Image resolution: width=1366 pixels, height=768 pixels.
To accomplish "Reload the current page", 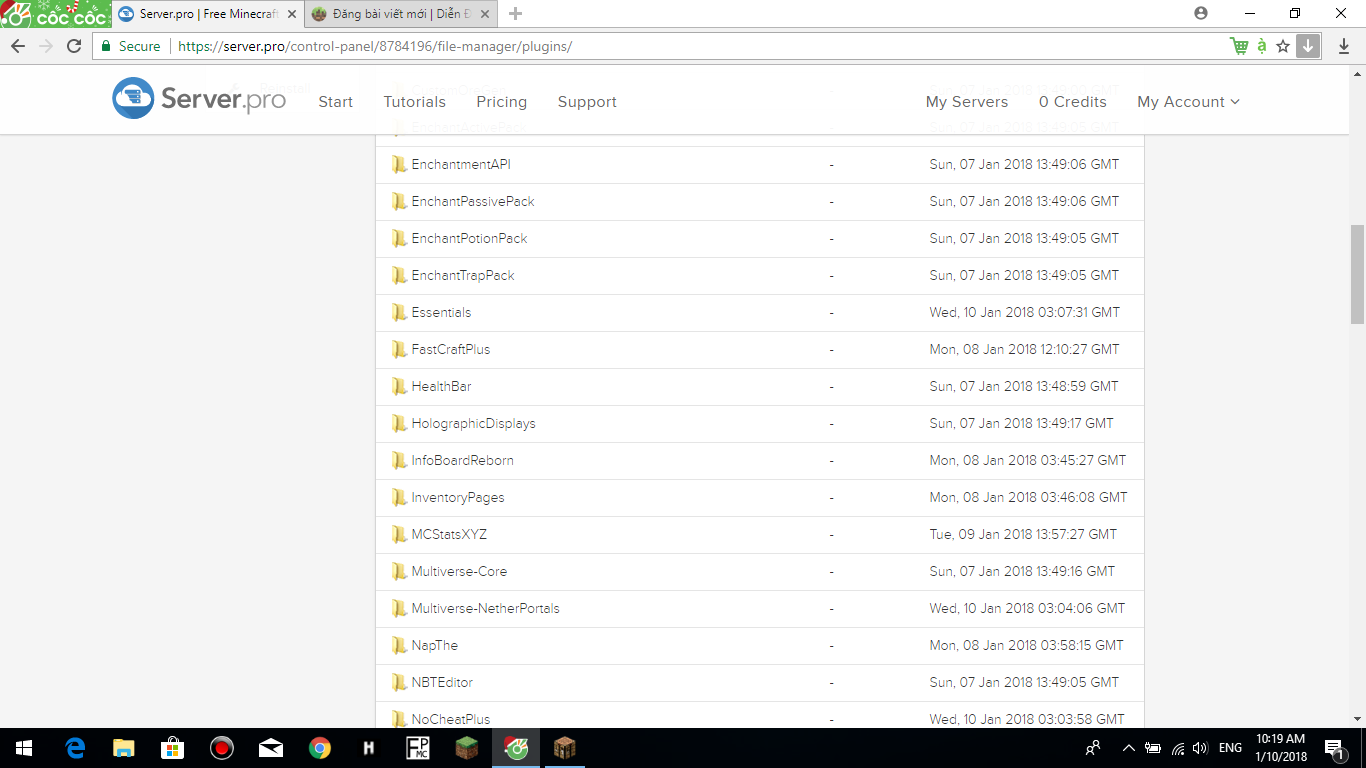I will coord(74,46).
